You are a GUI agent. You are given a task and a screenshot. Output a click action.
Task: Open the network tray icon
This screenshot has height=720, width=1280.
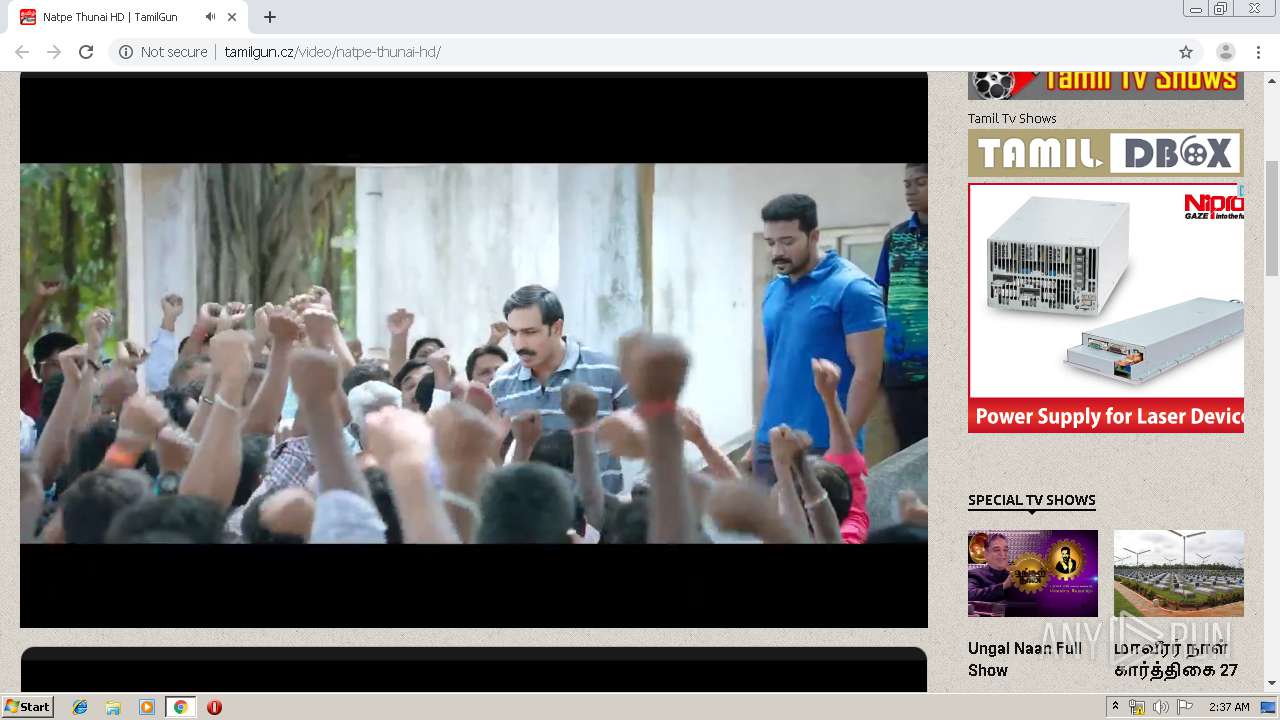pyautogui.click(x=1137, y=707)
